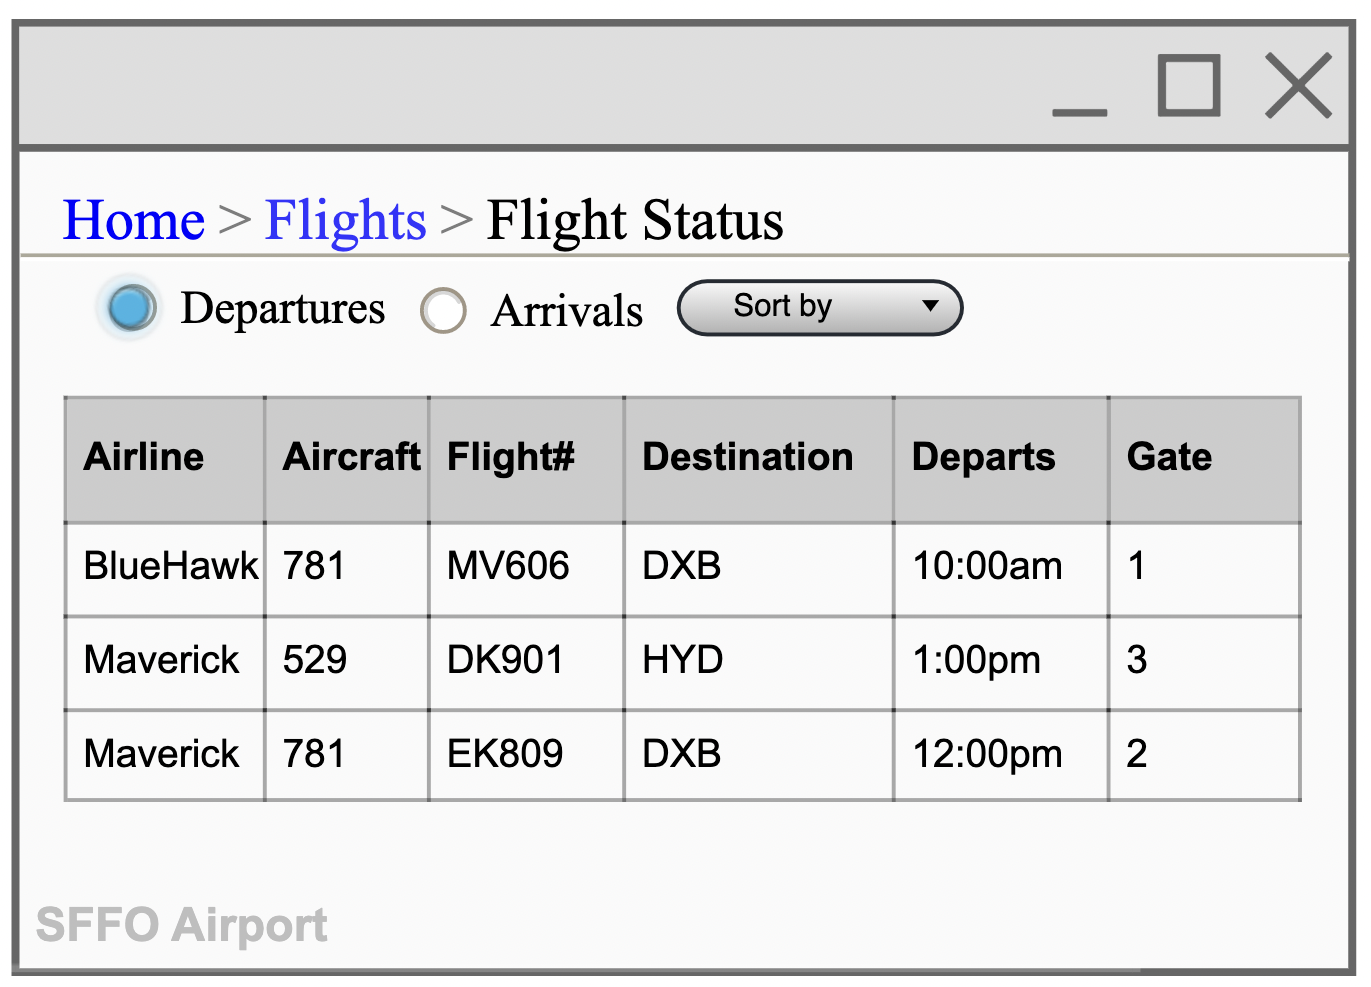Sort table by the Gate column header
The height and width of the screenshot is (987, 1371).
point(1168,457)
